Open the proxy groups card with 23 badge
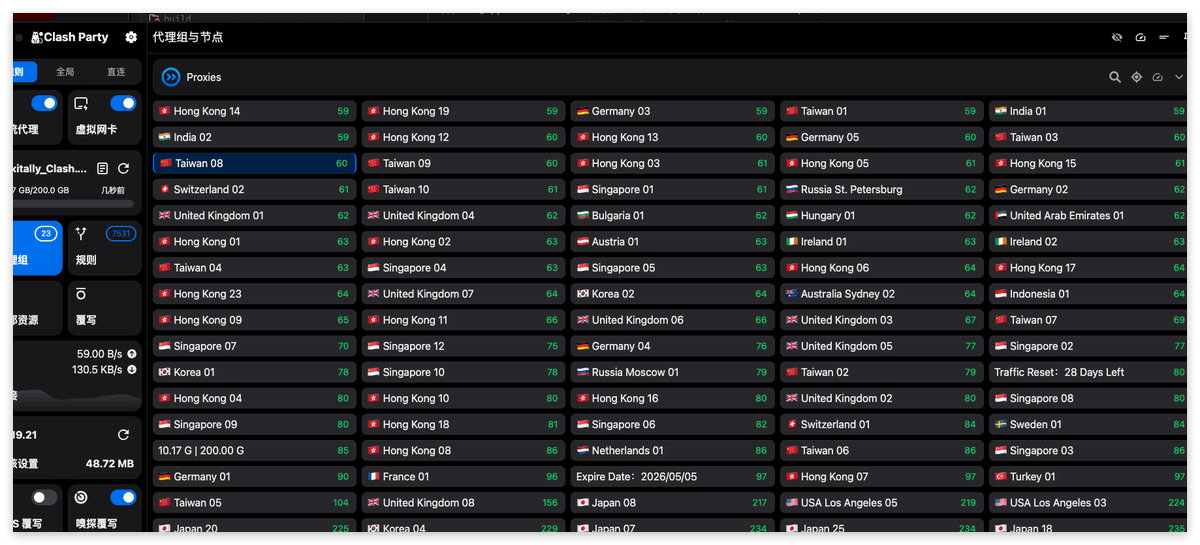The width and height of the screenshot is (1200, 545). (x=38, y=248)
